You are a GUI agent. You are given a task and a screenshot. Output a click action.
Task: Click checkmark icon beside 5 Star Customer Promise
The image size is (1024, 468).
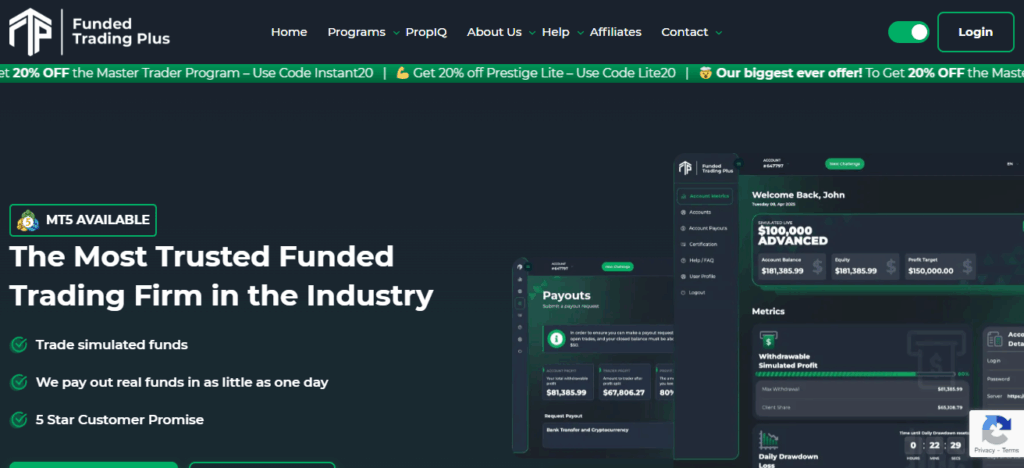click(18, 419)
